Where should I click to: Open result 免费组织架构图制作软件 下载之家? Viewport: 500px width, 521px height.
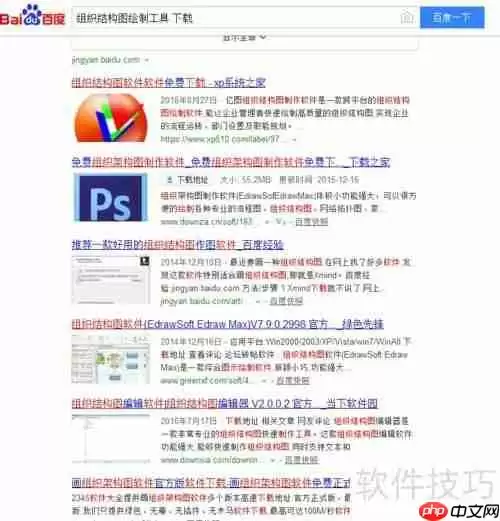[x=231, y=162]
